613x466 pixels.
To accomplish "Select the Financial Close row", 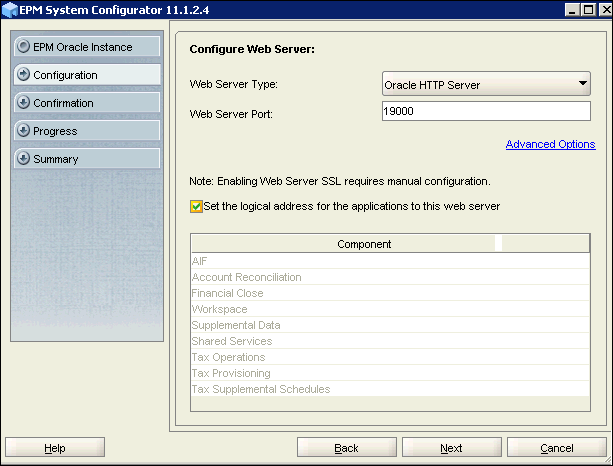I will pyautogui.click(x=390, y=293).
